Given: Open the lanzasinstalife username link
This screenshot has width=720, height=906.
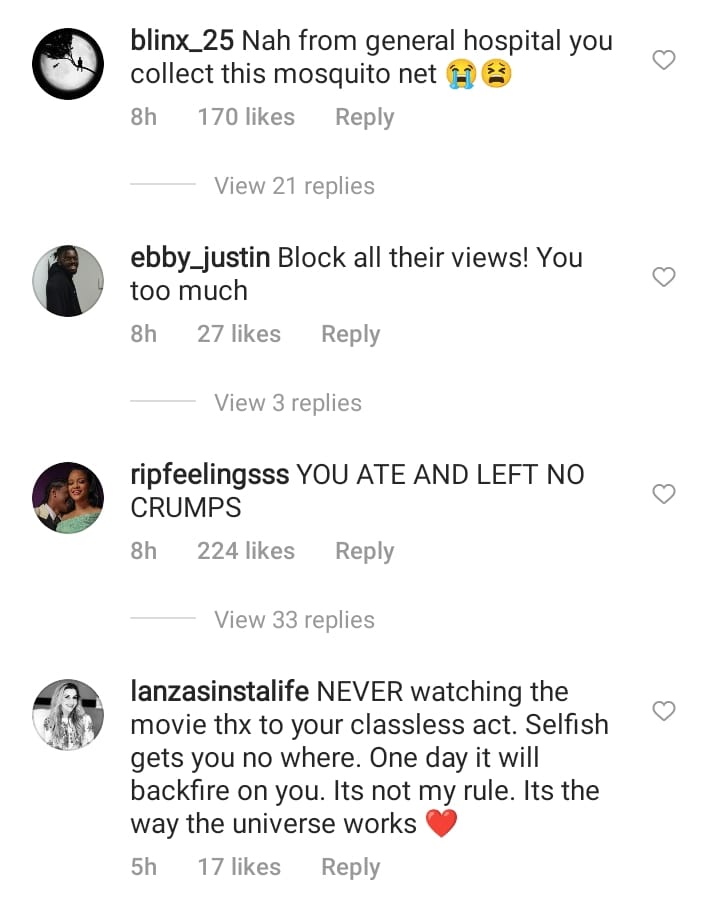Looking at the screenshot, I should coord(222,692).
